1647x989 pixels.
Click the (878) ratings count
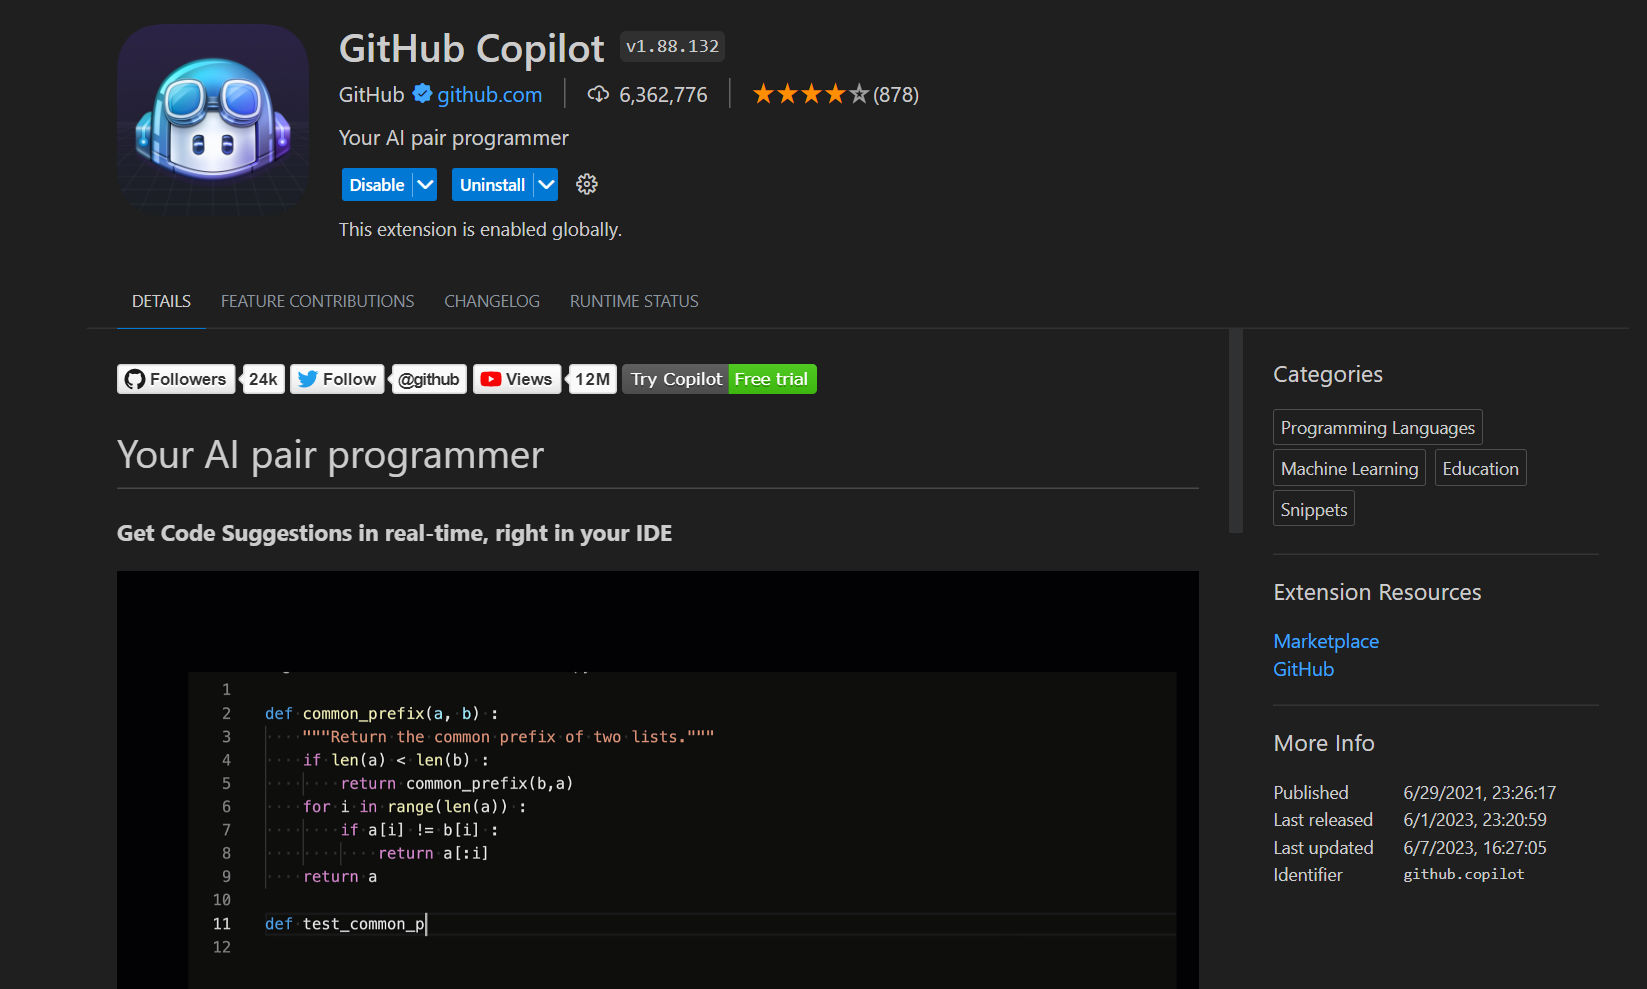(895, 94)
